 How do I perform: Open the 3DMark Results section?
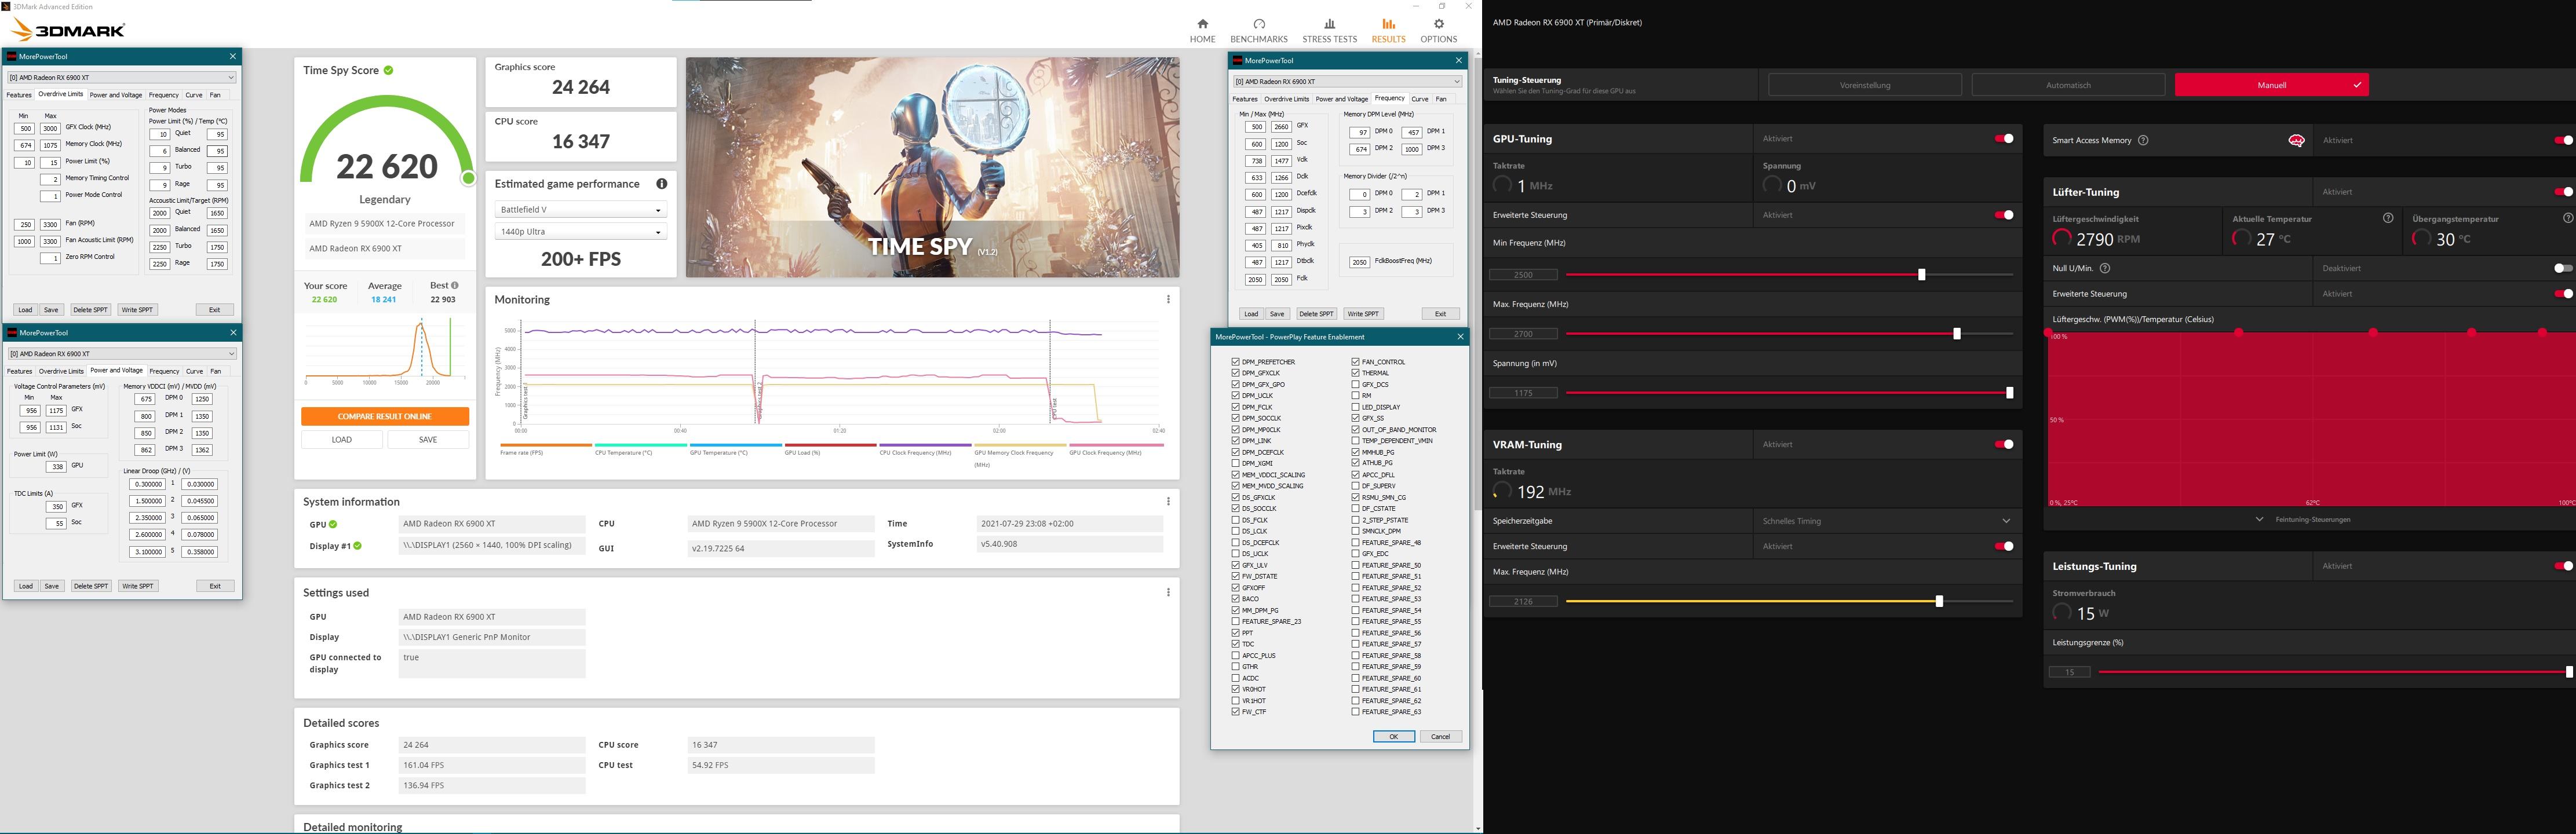tap(1388, 31)
